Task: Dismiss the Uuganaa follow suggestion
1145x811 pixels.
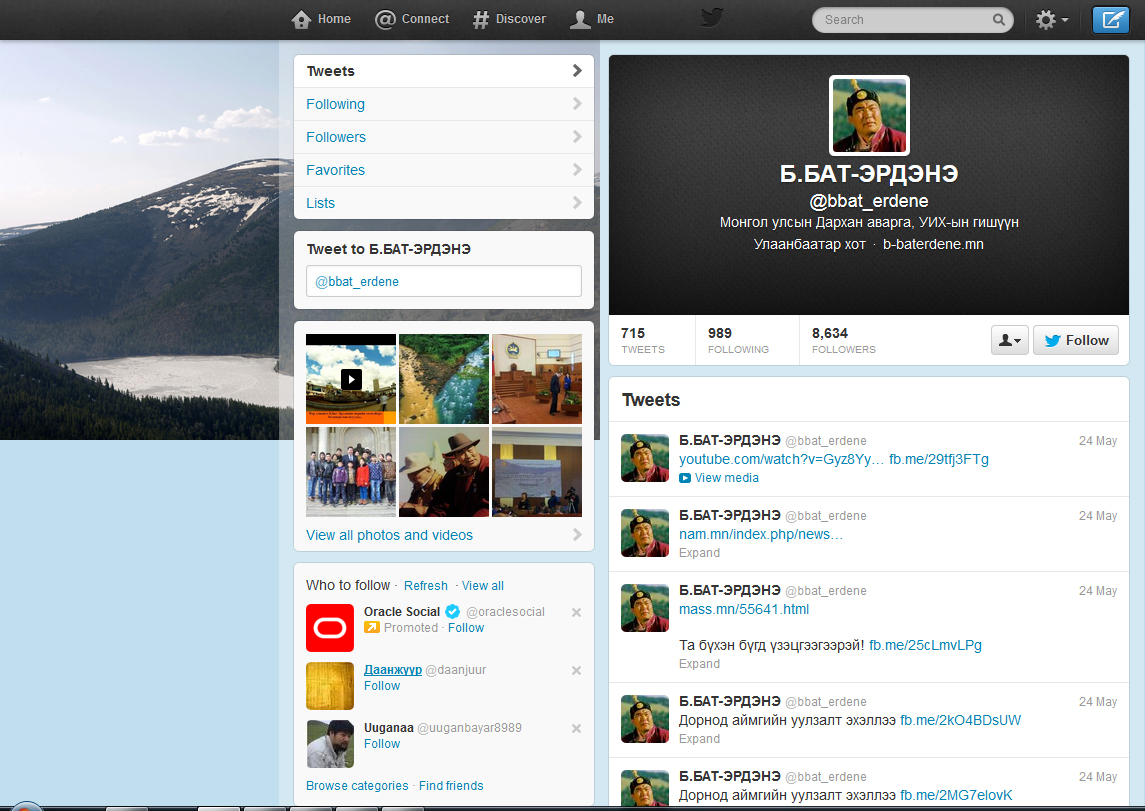Action: [x=576, y=728]
